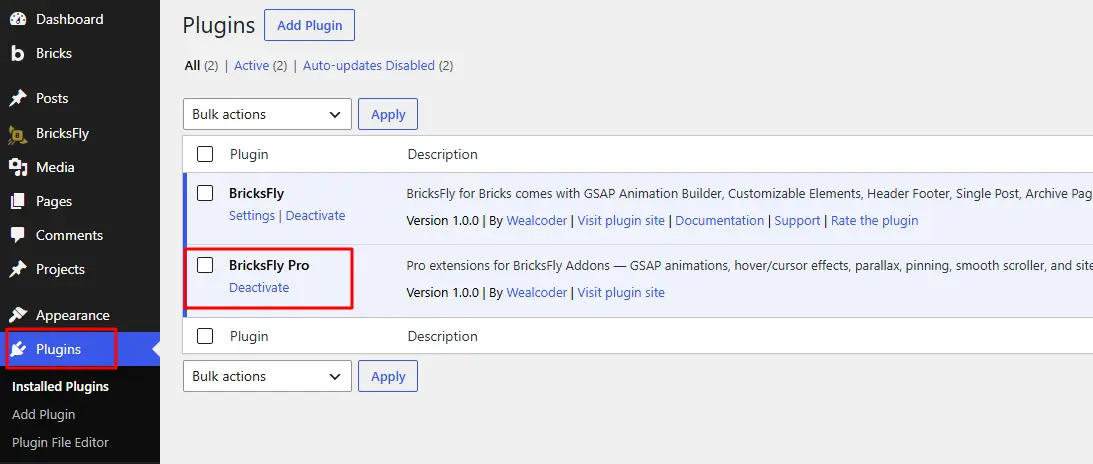
Task: Open the bottom Bulk actions dropdown
Action: [267, 376]
